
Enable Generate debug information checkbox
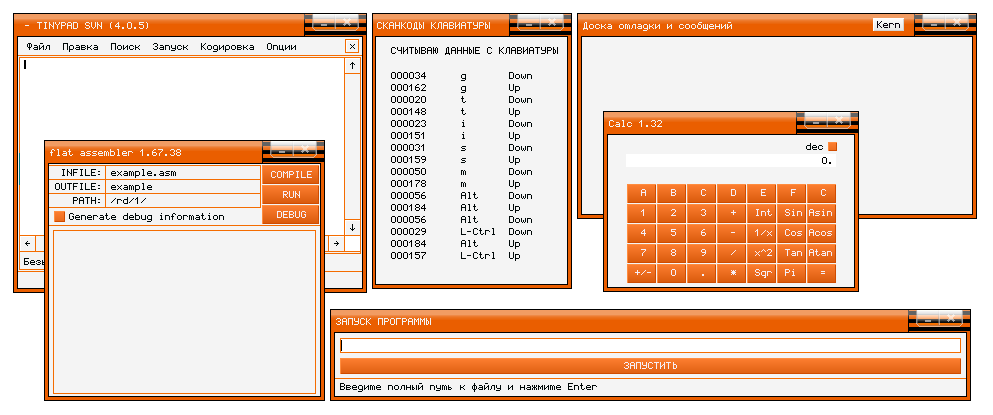(x=59, y=216)
